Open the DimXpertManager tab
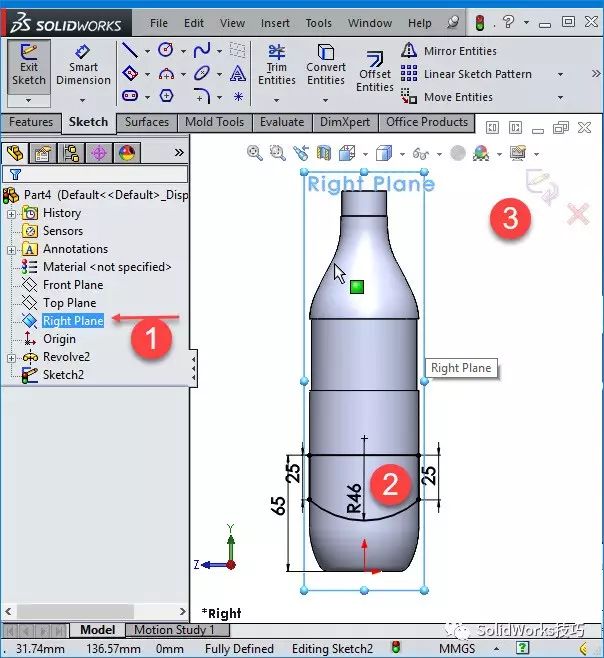 (x=99, y=153)
